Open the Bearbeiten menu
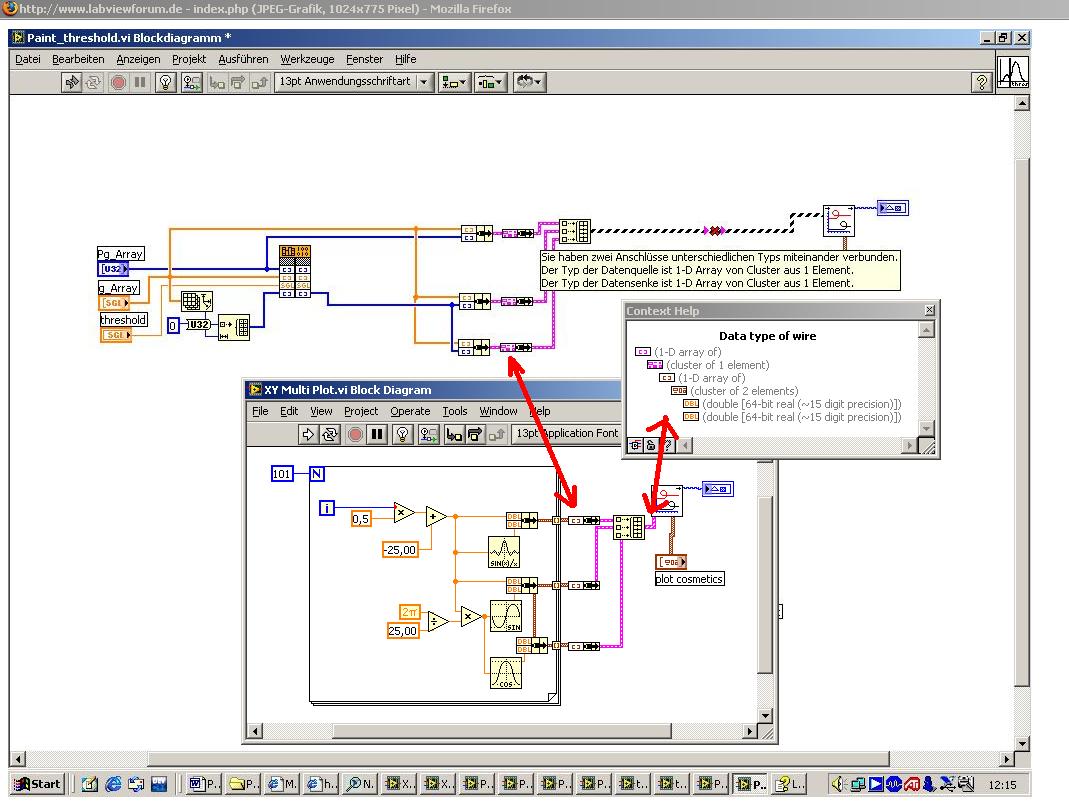The image size is (1069, 806). 78,59
